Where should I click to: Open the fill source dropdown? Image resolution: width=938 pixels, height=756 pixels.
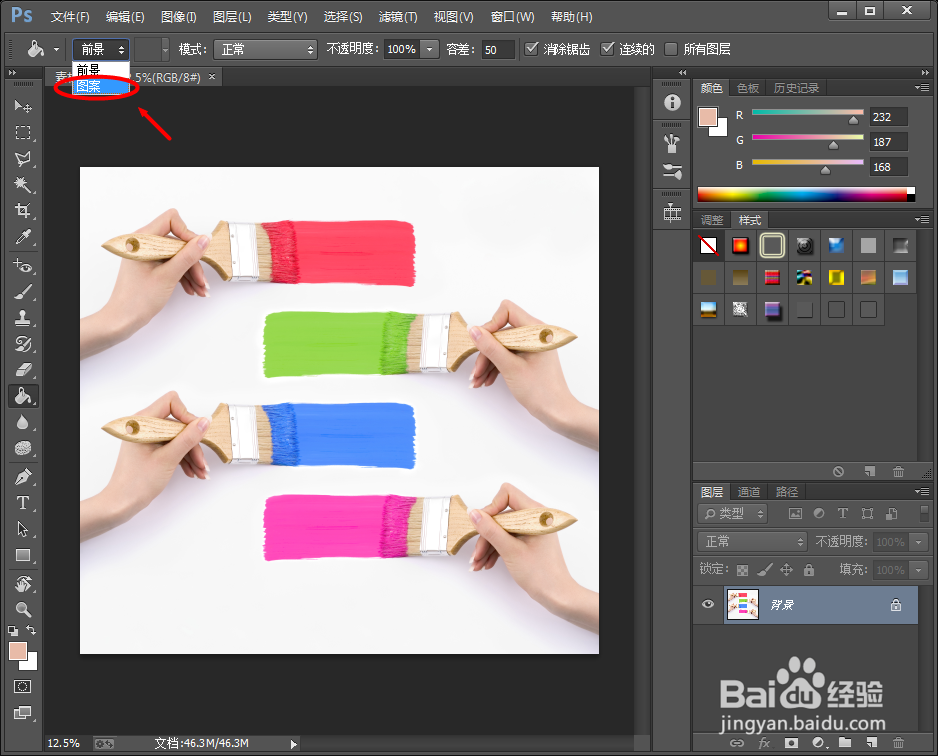point(101,49)
